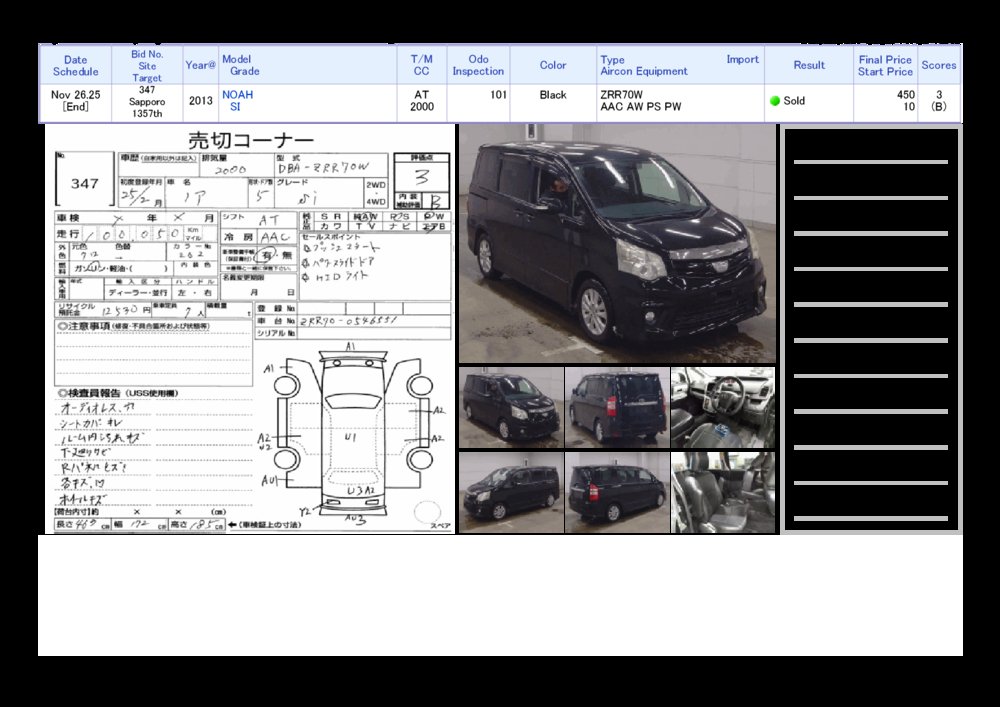Open the steering wheel dashboard thumbnail
Viewport: 1000px width, 707px height.
click(723, 407)
